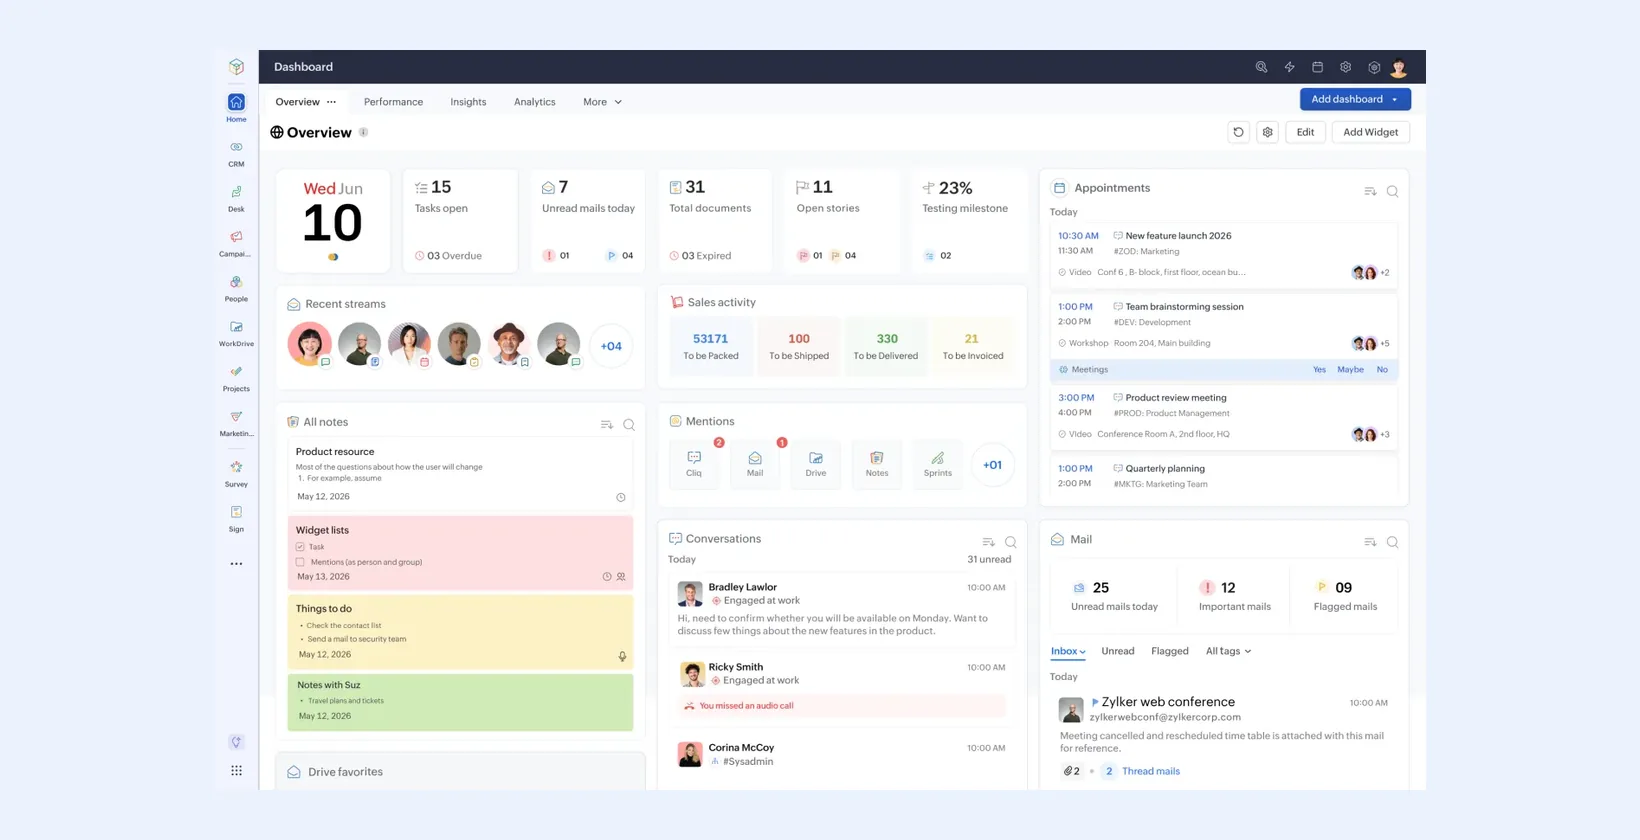The height and width of the screenshot is (840, 1640).
Task: Respond Yes to the meeting invite
Action: tap(1319, 370)
